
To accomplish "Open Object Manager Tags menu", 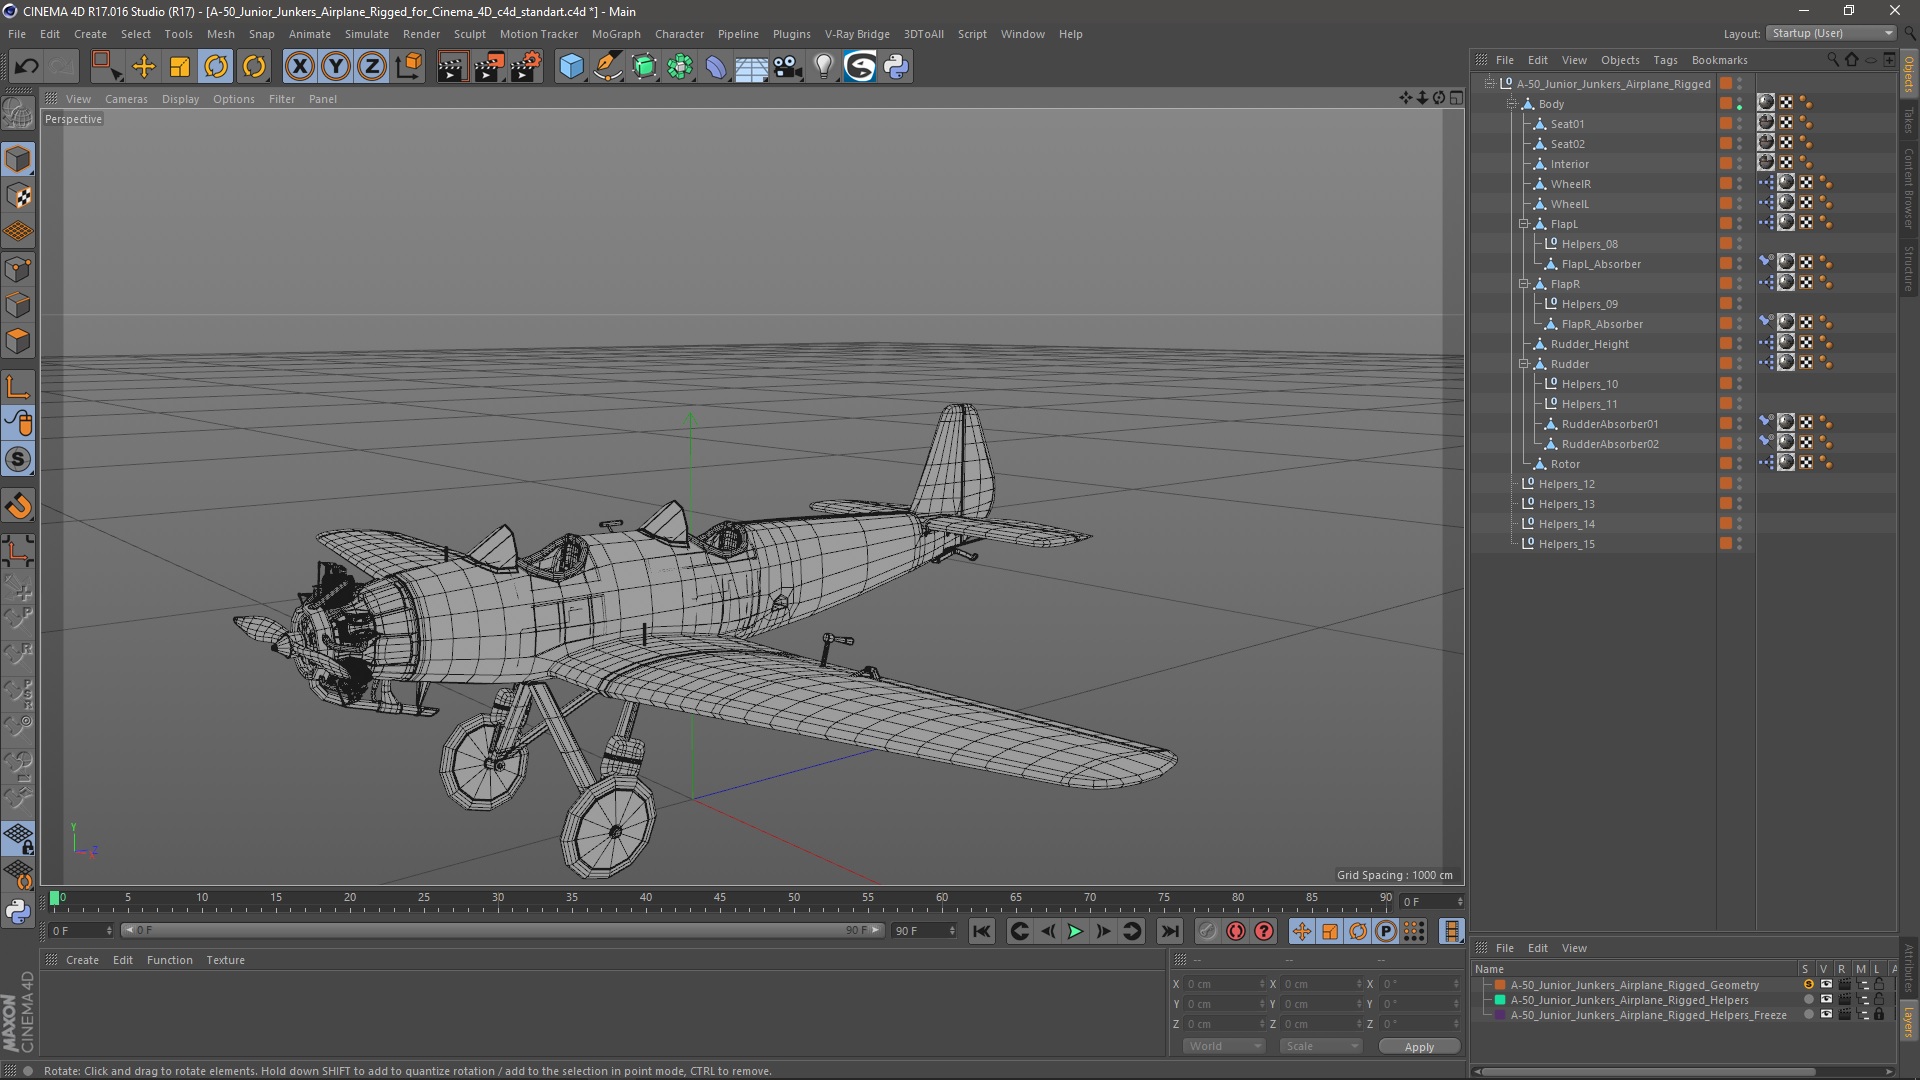I will (x=1665, y=60).
